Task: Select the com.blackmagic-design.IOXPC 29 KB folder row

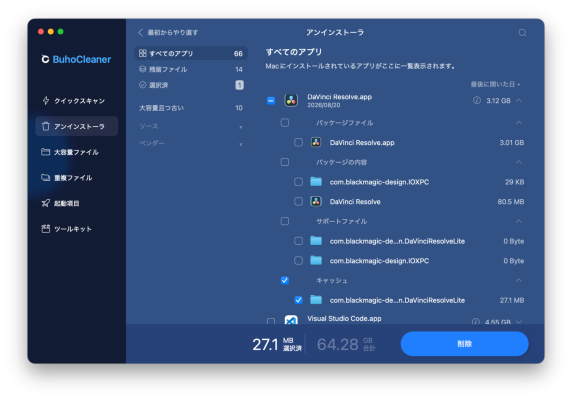Action: pyautogui.click(x=409, y=182)
